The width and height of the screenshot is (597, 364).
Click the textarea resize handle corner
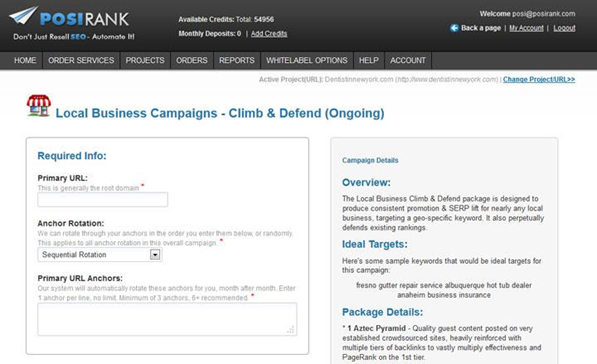291,330
